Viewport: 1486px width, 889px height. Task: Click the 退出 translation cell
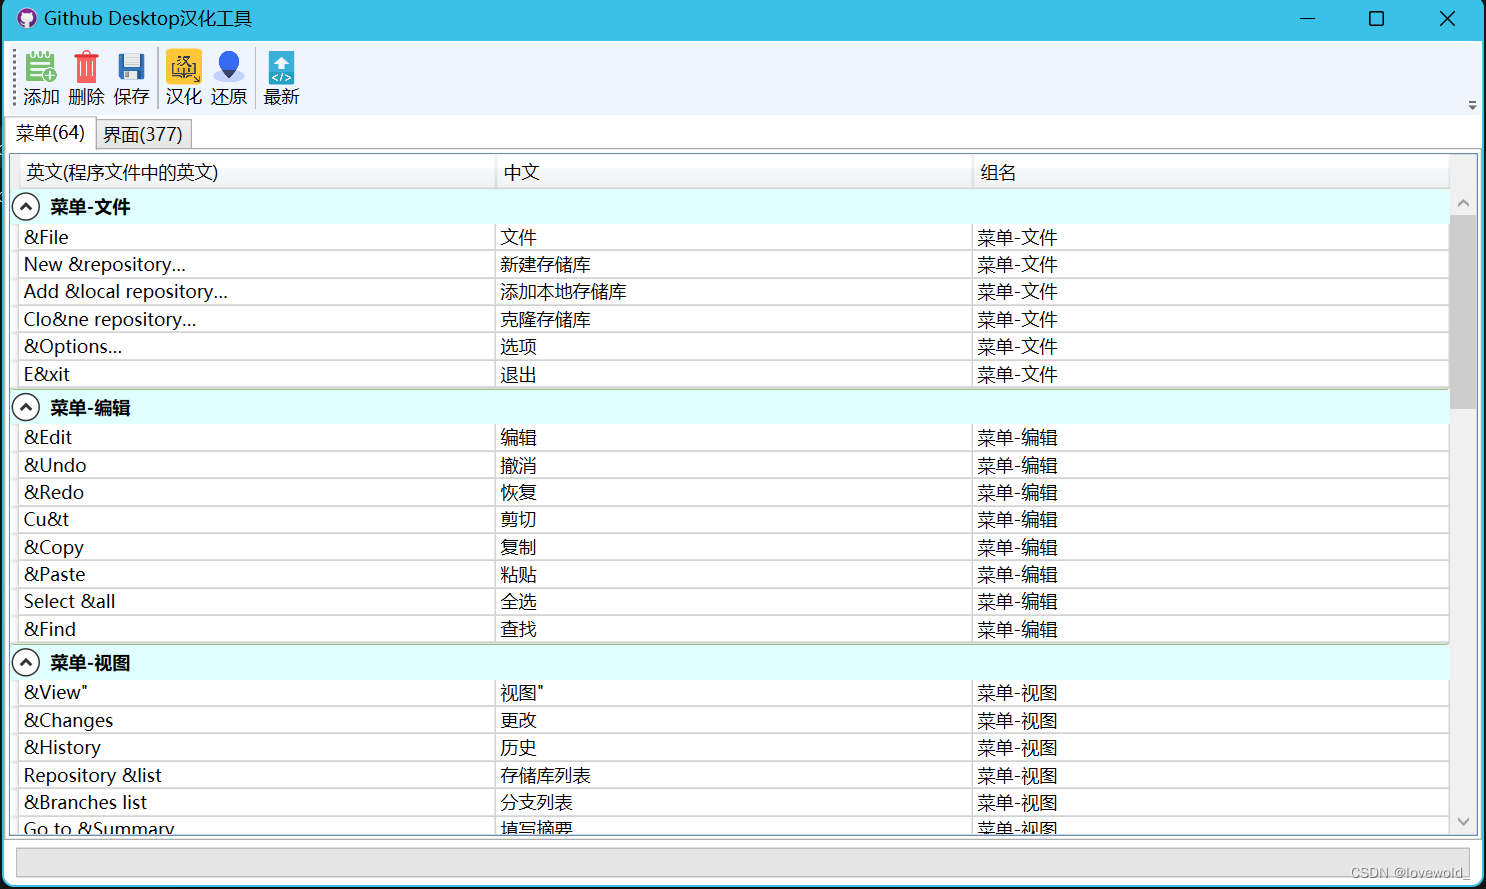click(x=734, y=374)
